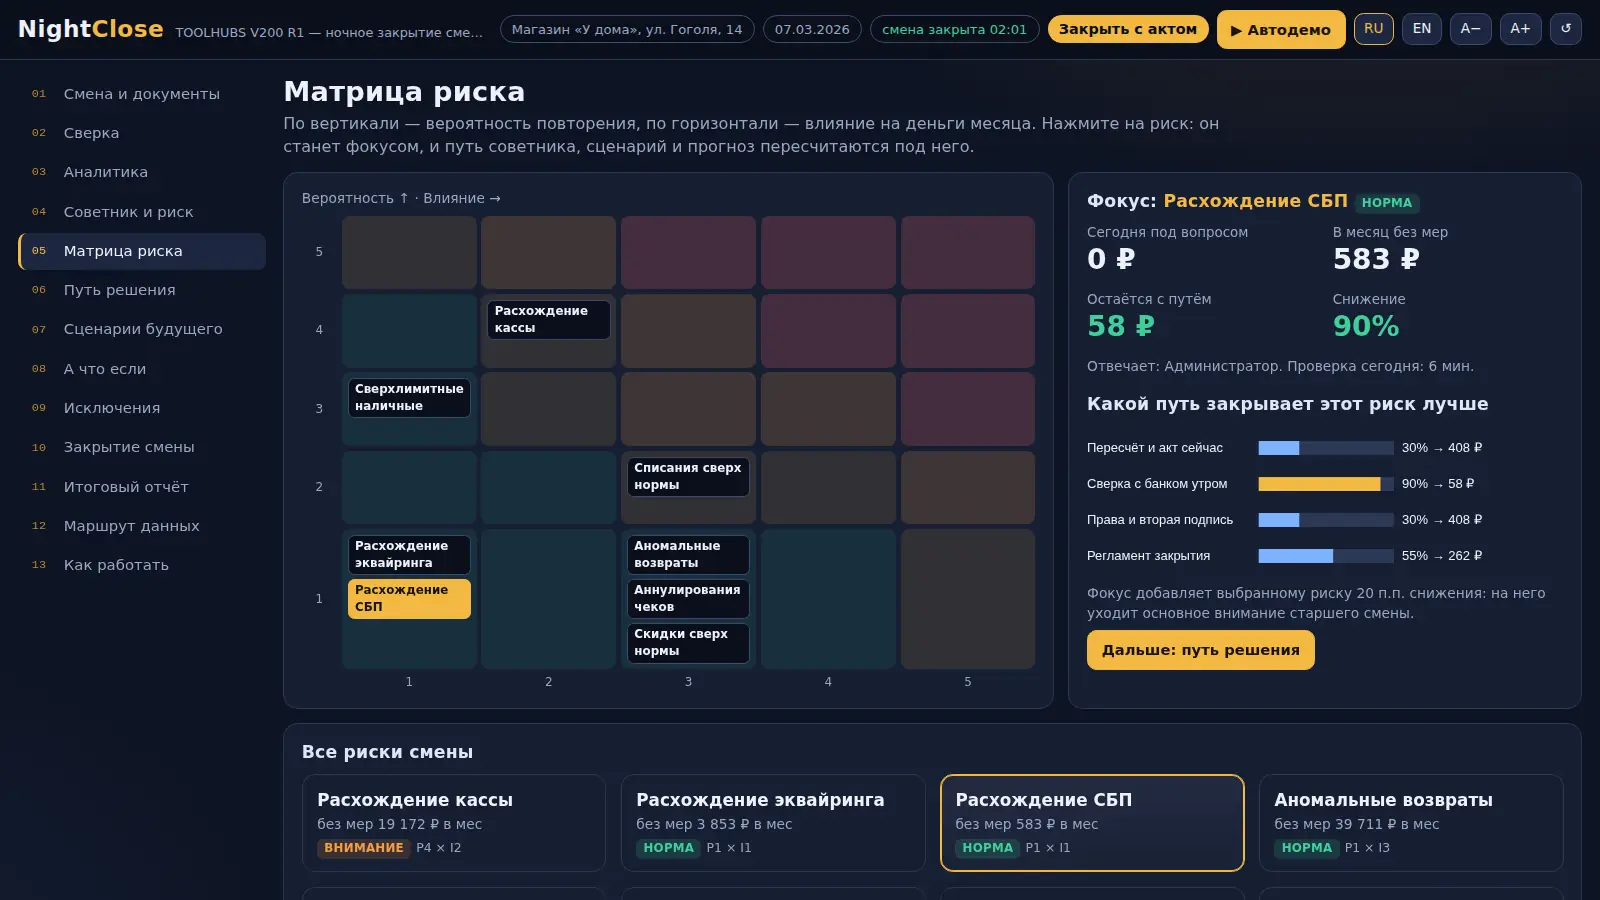
Task: Click the reset ↺ icon button
Action: pyautogui.click(x=1566, y=29)
